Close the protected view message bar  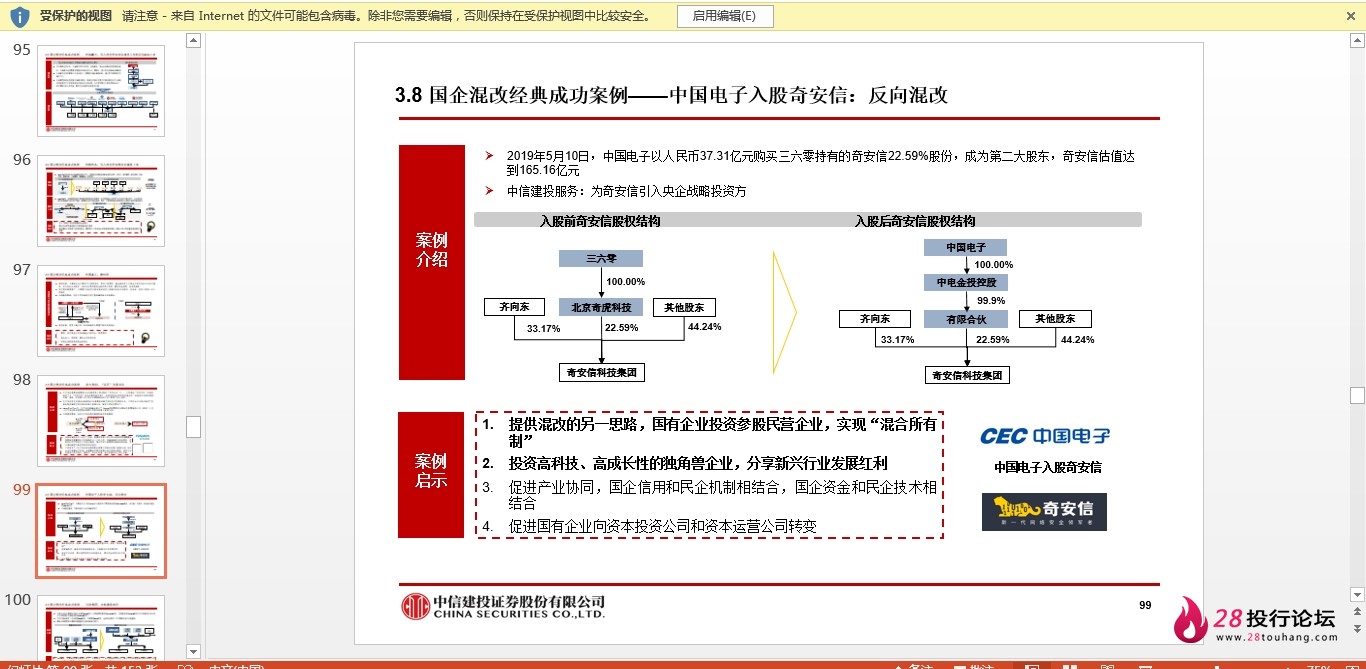[1352, 16]
